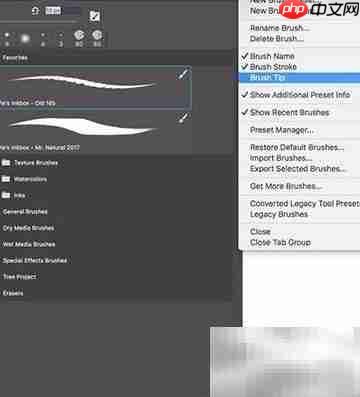Select the large soft round recent brush

point(25,39)
